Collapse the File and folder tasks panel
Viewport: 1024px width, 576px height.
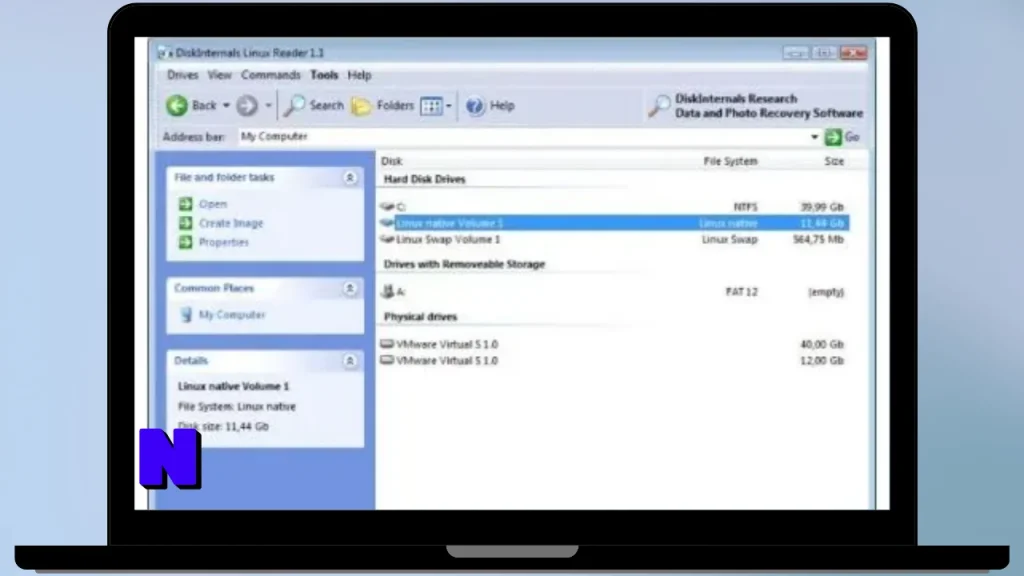point(350,178)
